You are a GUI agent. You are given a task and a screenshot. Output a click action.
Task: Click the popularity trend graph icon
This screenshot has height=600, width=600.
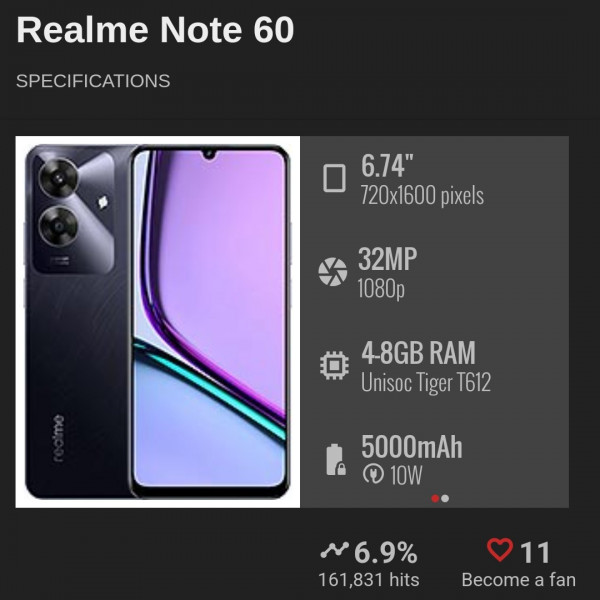[x=334, y=550]
